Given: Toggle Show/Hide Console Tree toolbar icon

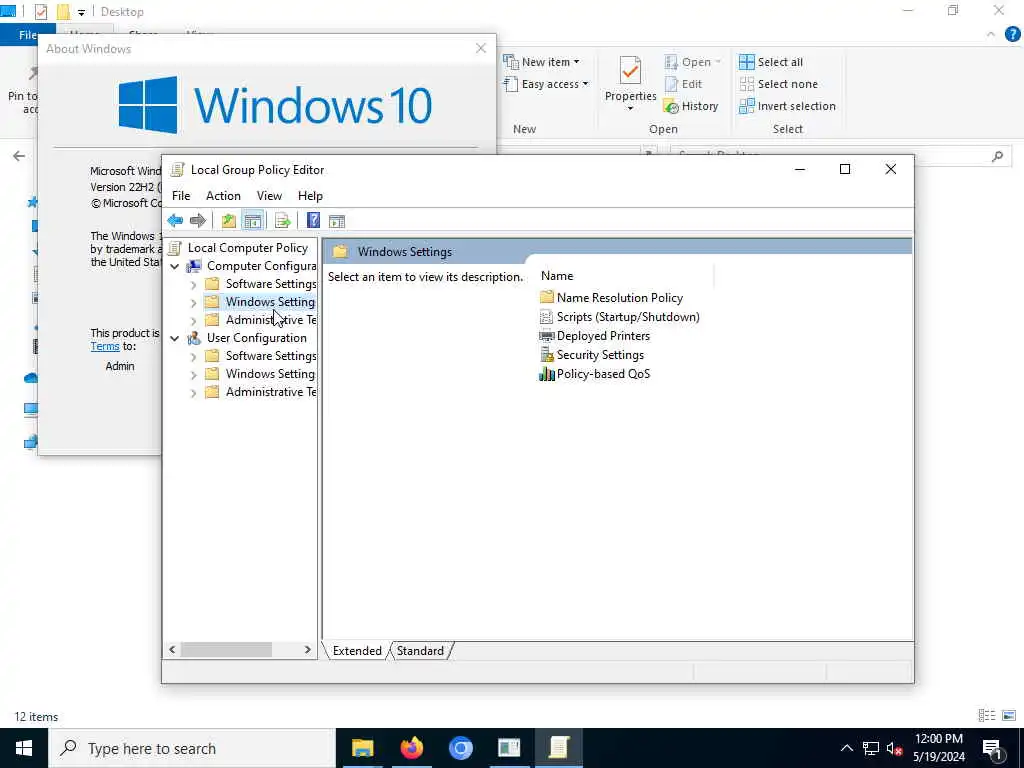Looking at the screenshot, I should 253,221.
